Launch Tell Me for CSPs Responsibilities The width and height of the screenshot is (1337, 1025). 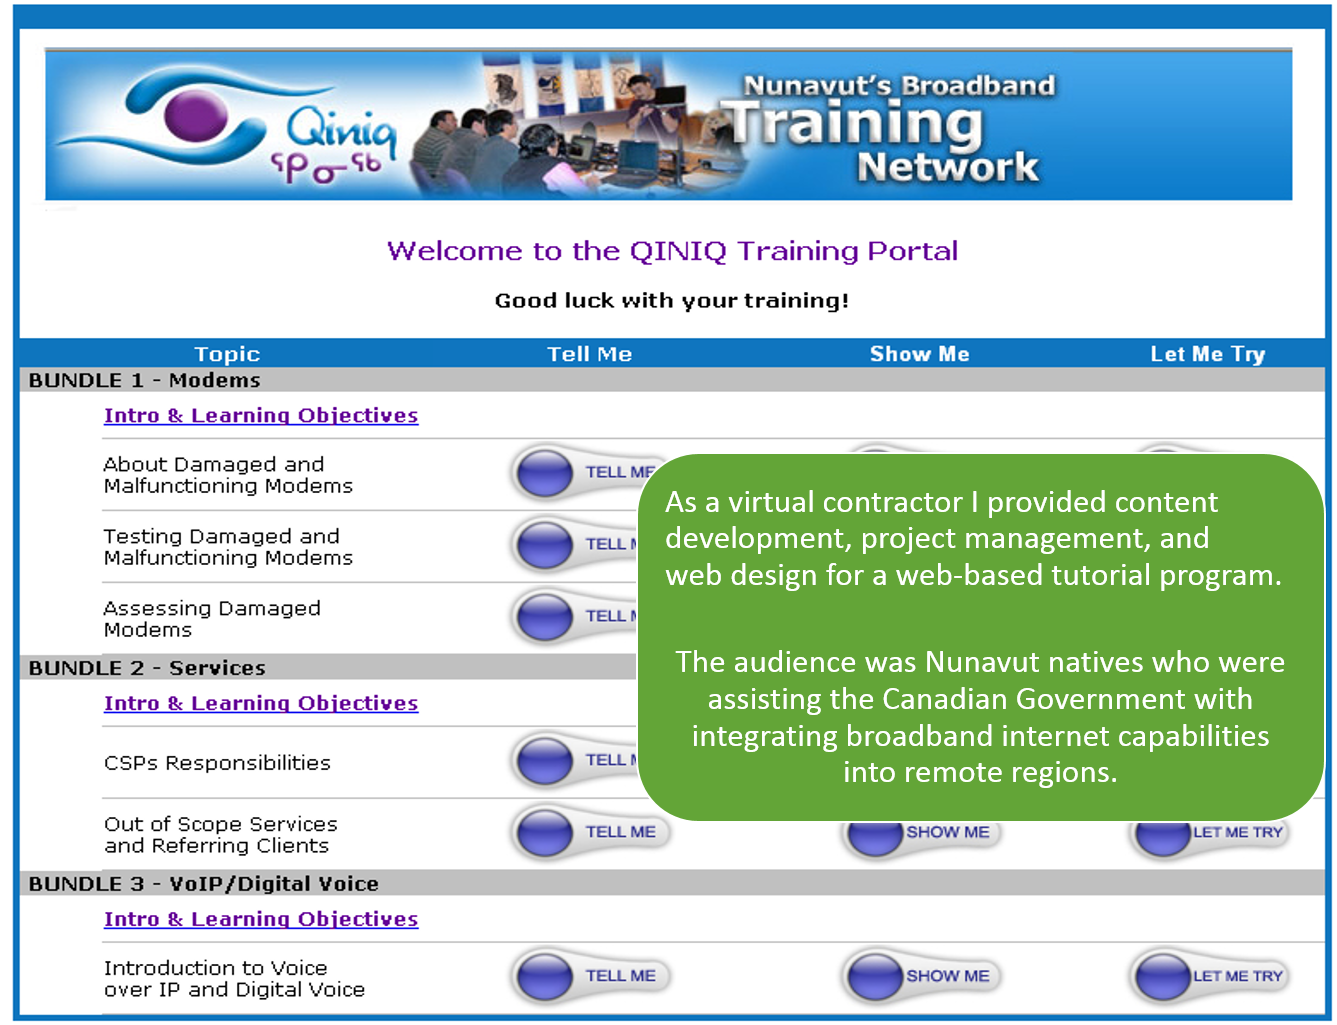(x=574, y=760)
